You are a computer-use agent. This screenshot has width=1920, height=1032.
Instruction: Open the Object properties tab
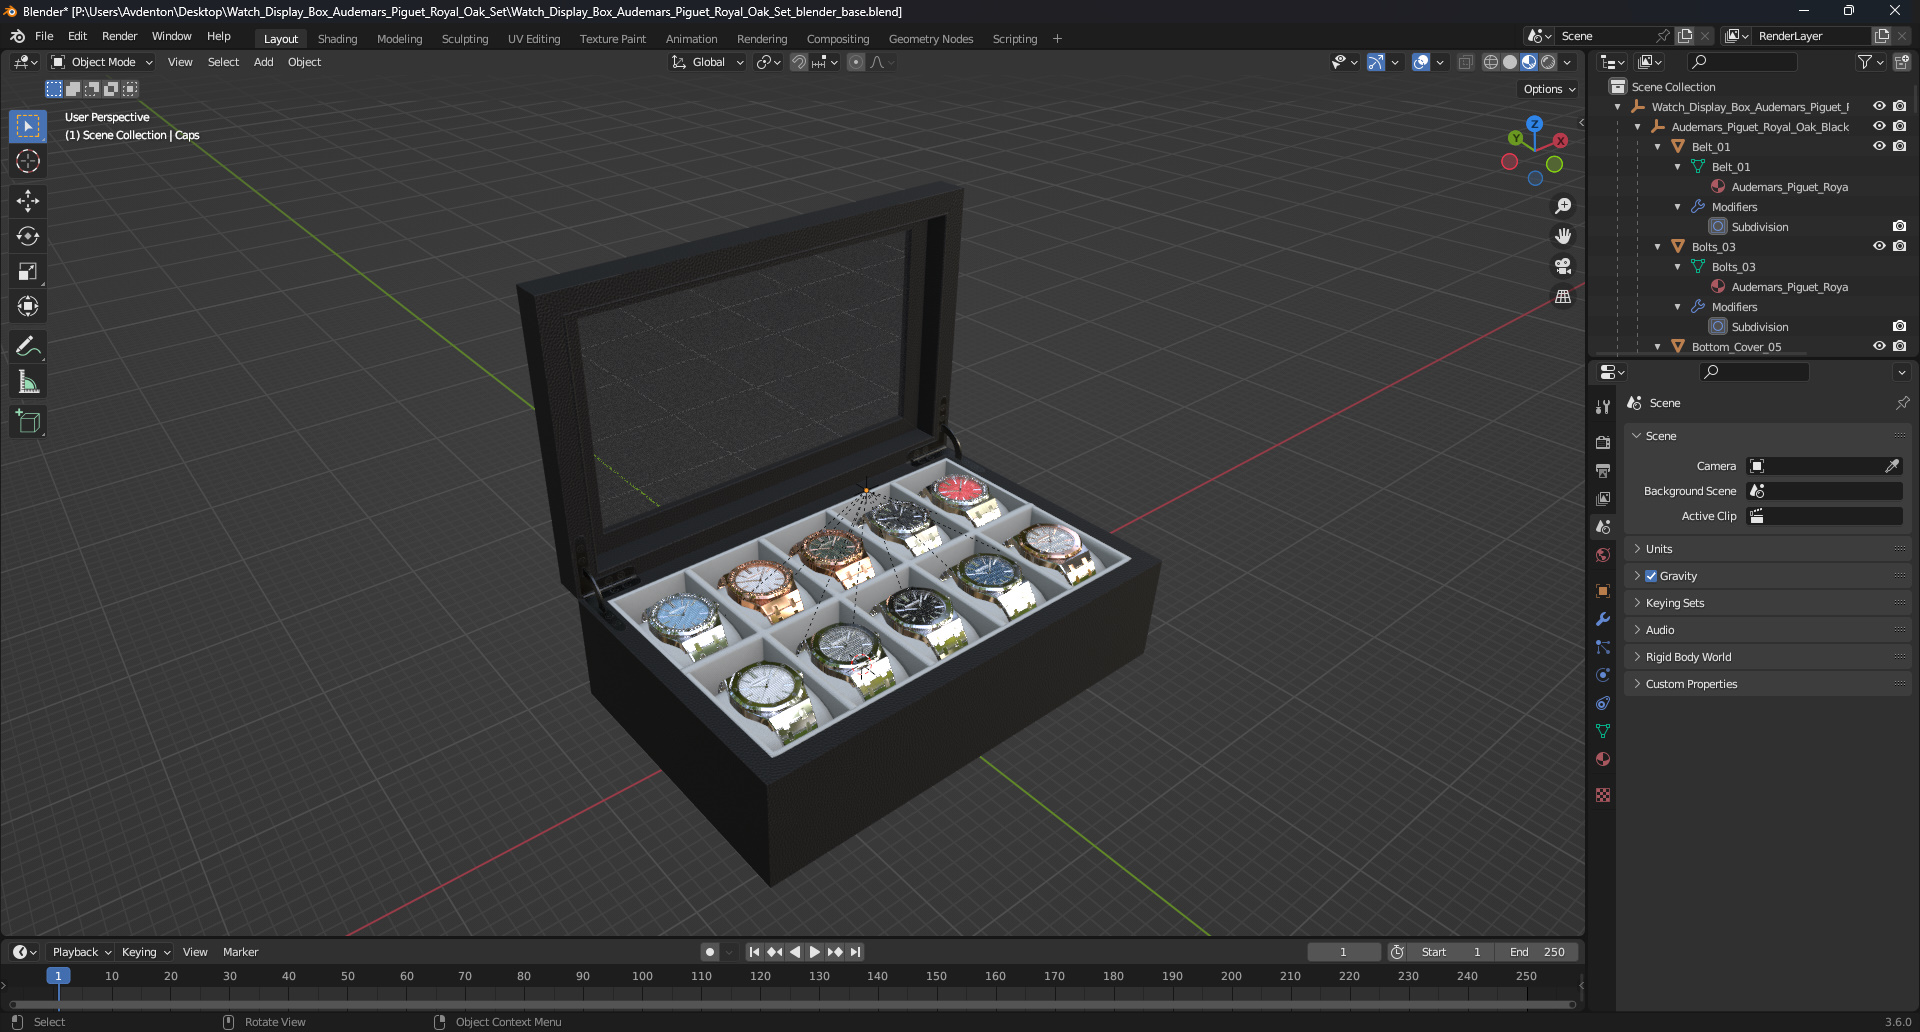click(1603, 591)
